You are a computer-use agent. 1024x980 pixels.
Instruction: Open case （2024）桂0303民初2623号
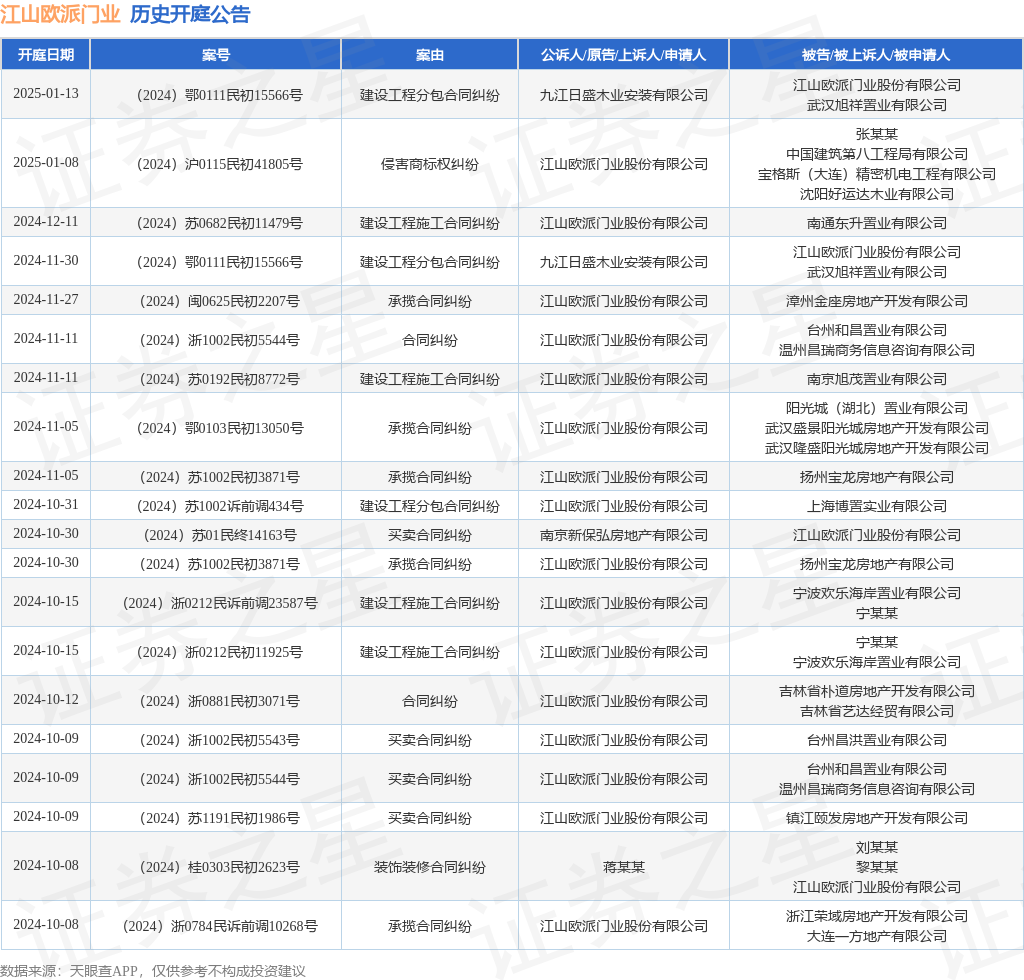pyautogui.click(x=217, y=866)
